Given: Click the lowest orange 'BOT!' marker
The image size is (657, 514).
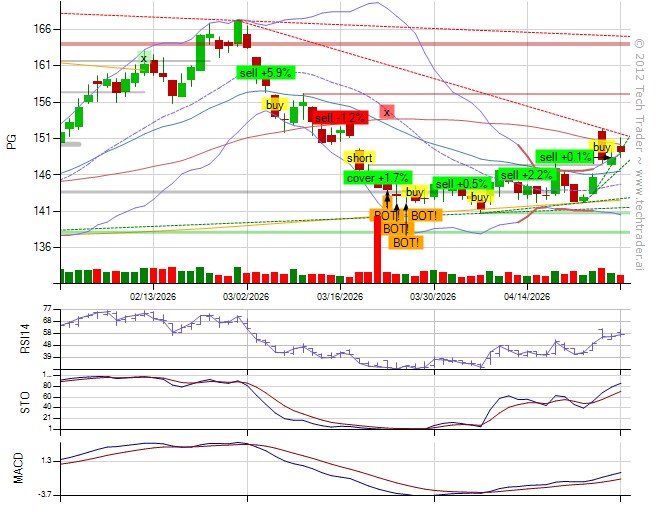Looking at the screenshot, I should 405,242.
